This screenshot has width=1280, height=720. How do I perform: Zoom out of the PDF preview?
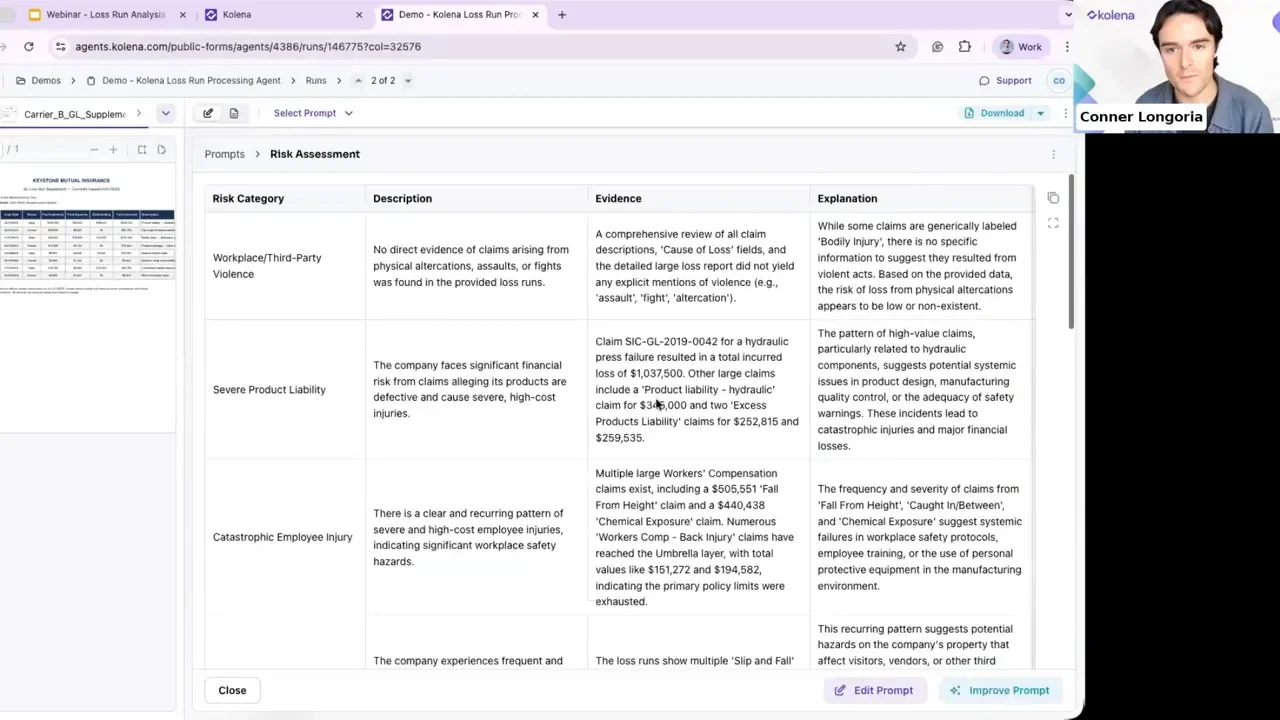pos(95,149)
